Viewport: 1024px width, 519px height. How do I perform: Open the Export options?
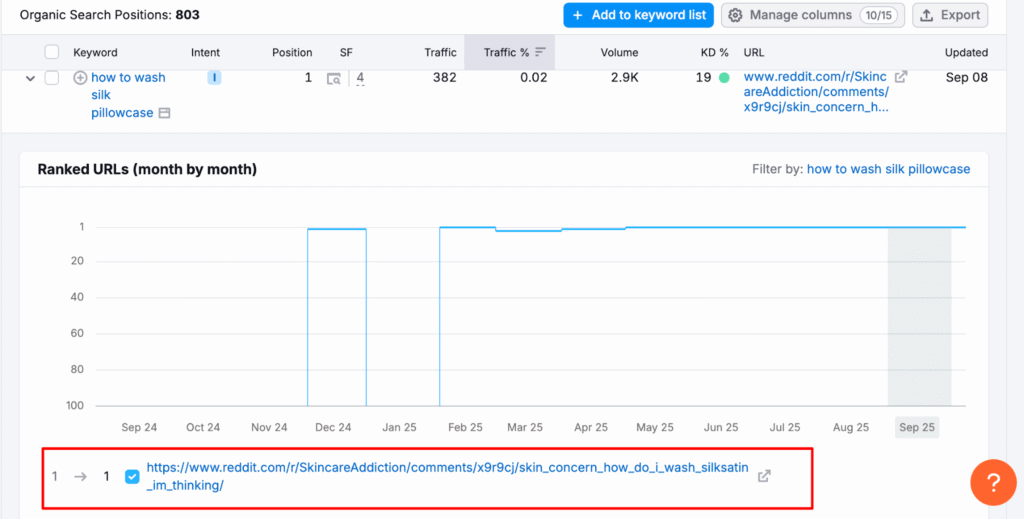click(x=950, y=15)
